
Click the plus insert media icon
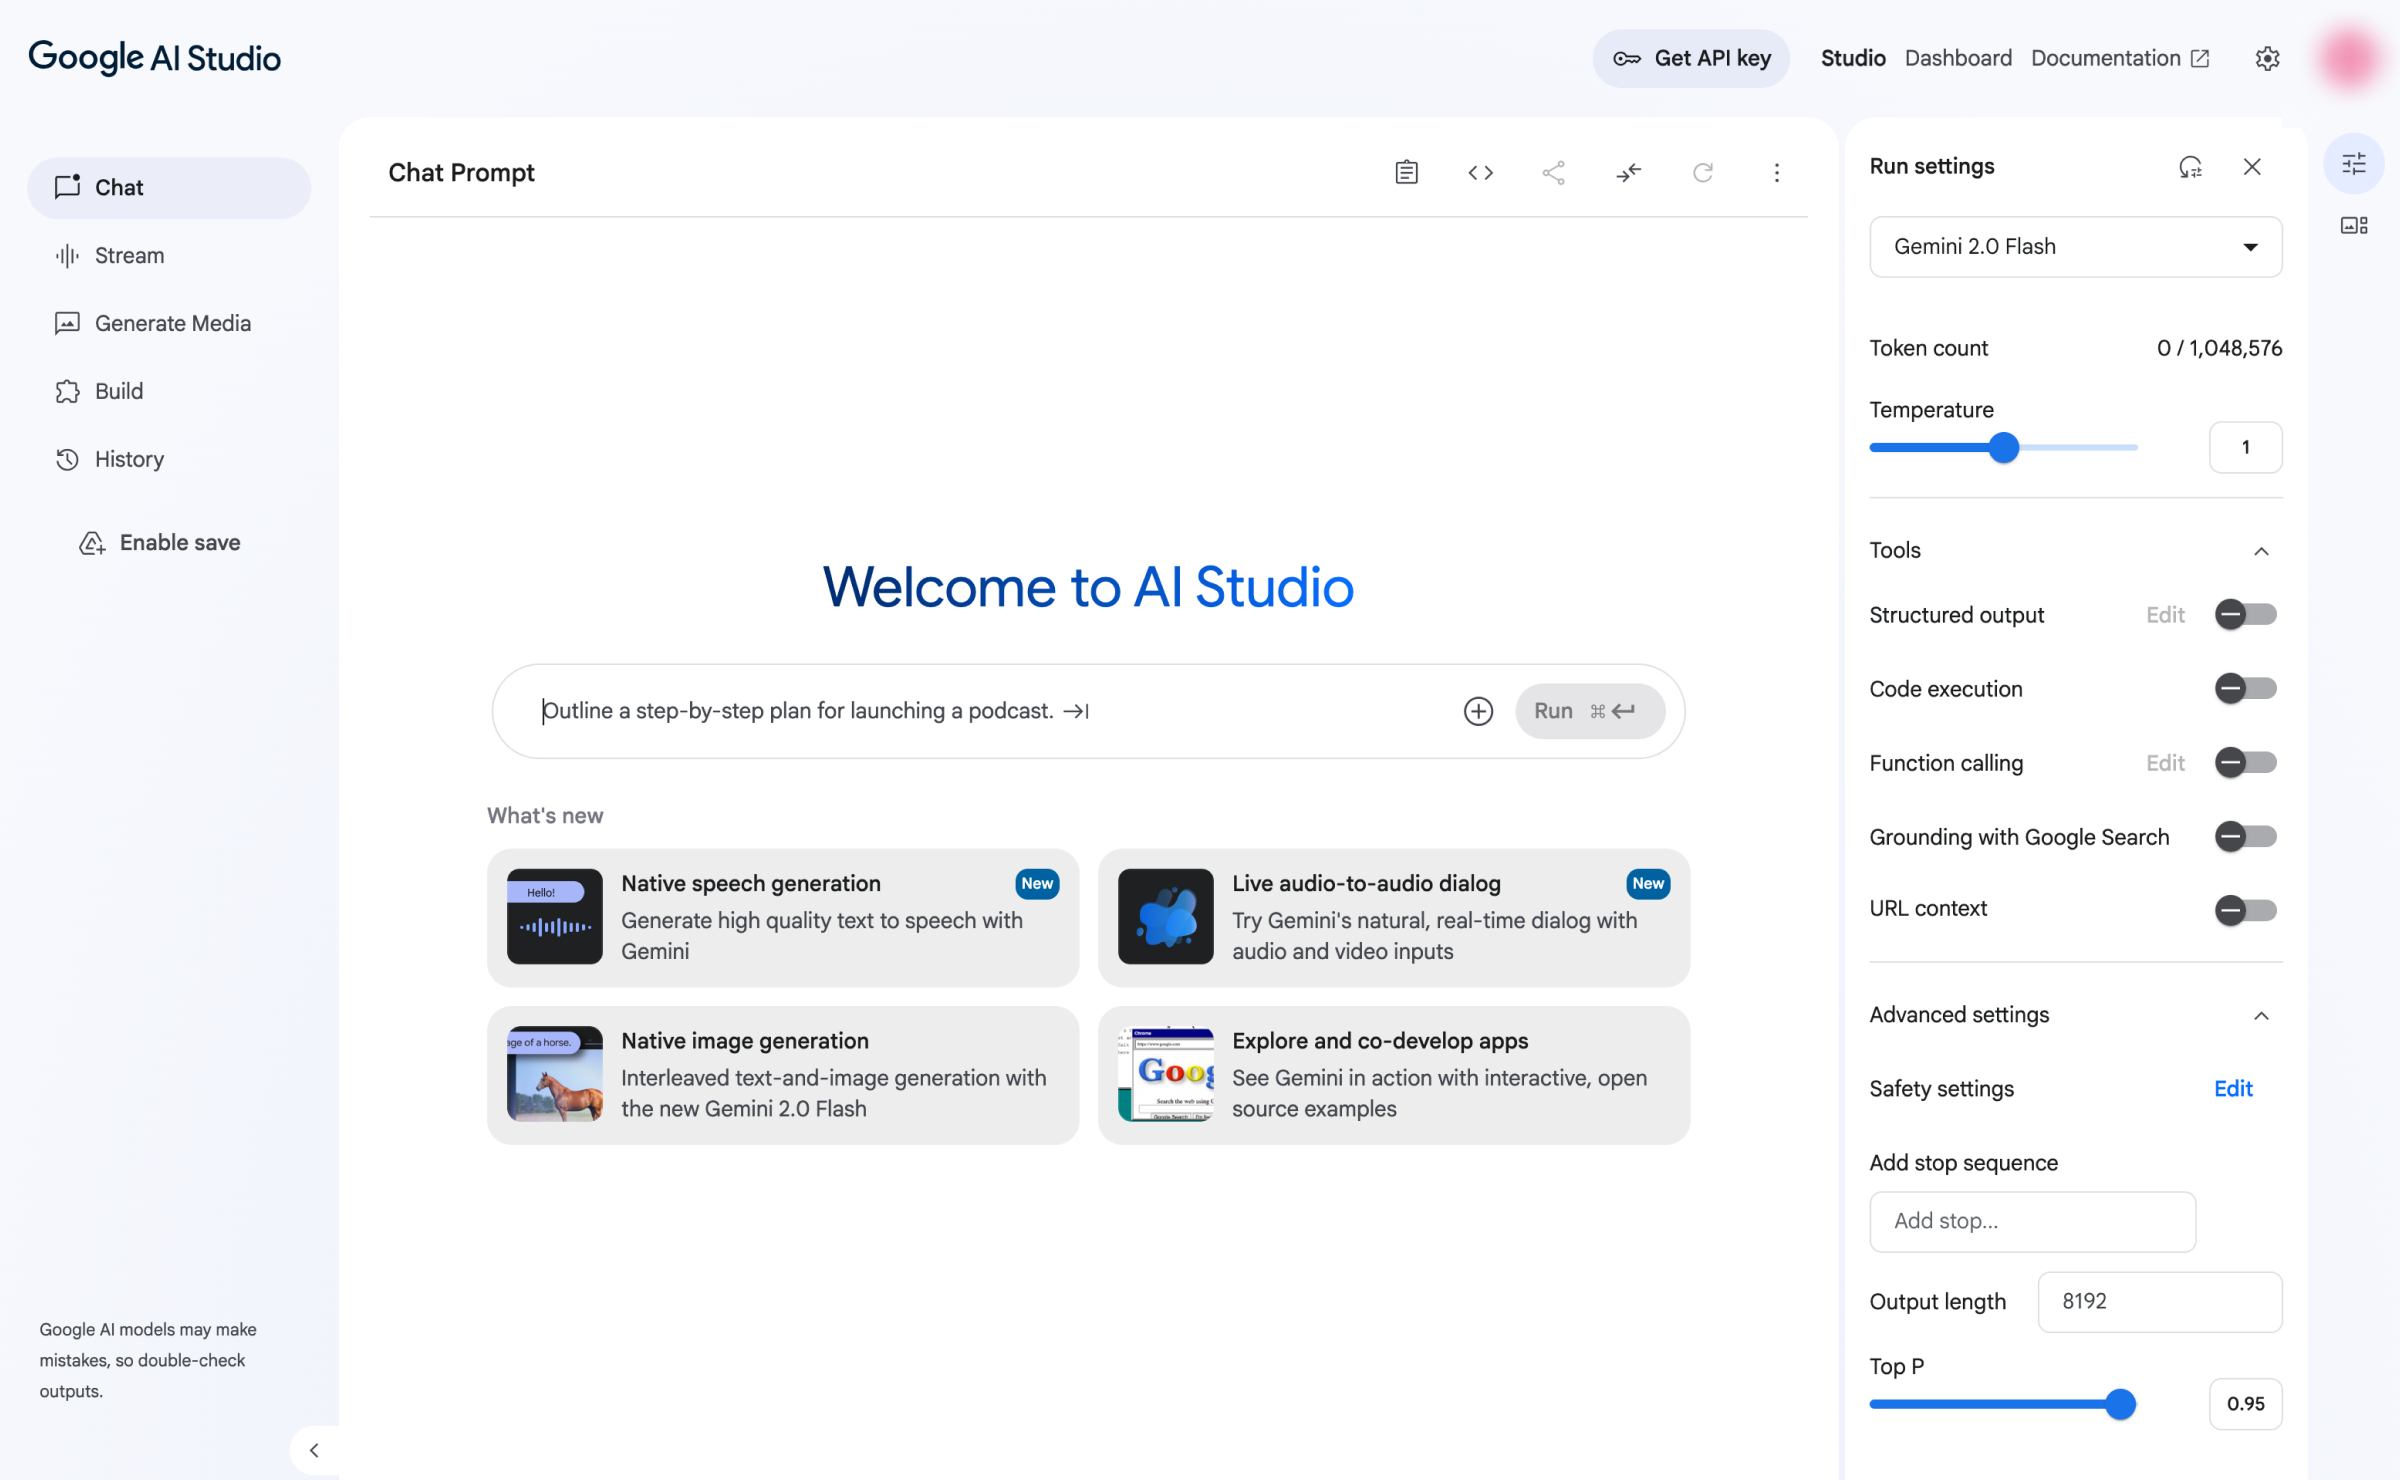click(1478, 711)
